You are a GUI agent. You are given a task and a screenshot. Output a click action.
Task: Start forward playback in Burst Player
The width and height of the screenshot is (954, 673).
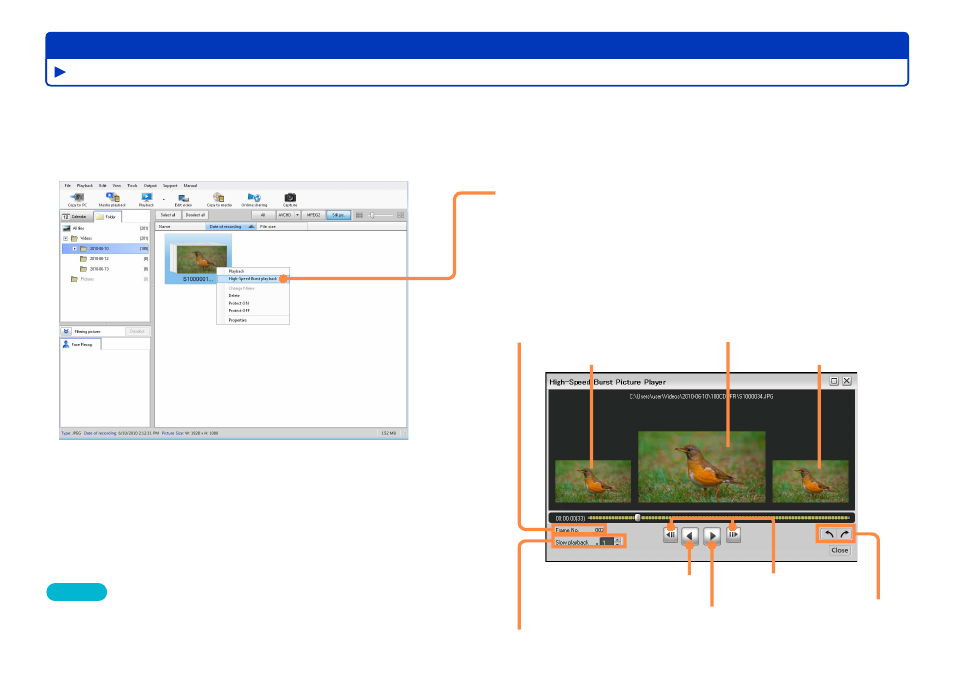tap(712, 535)
